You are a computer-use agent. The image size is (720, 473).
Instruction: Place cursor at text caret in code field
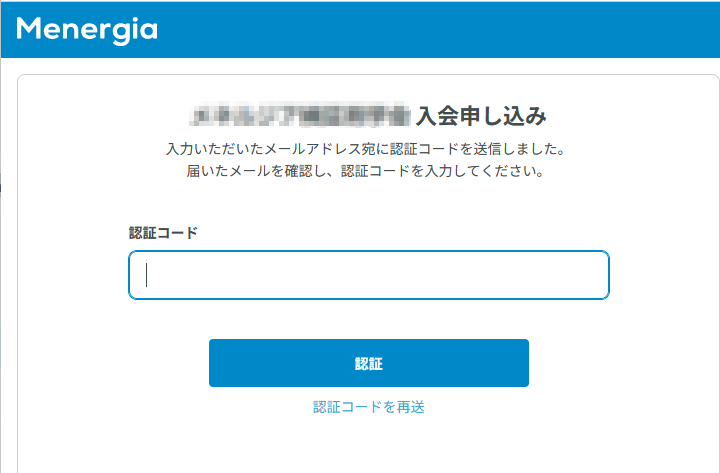pyautogui.click(x=146, y=275)
